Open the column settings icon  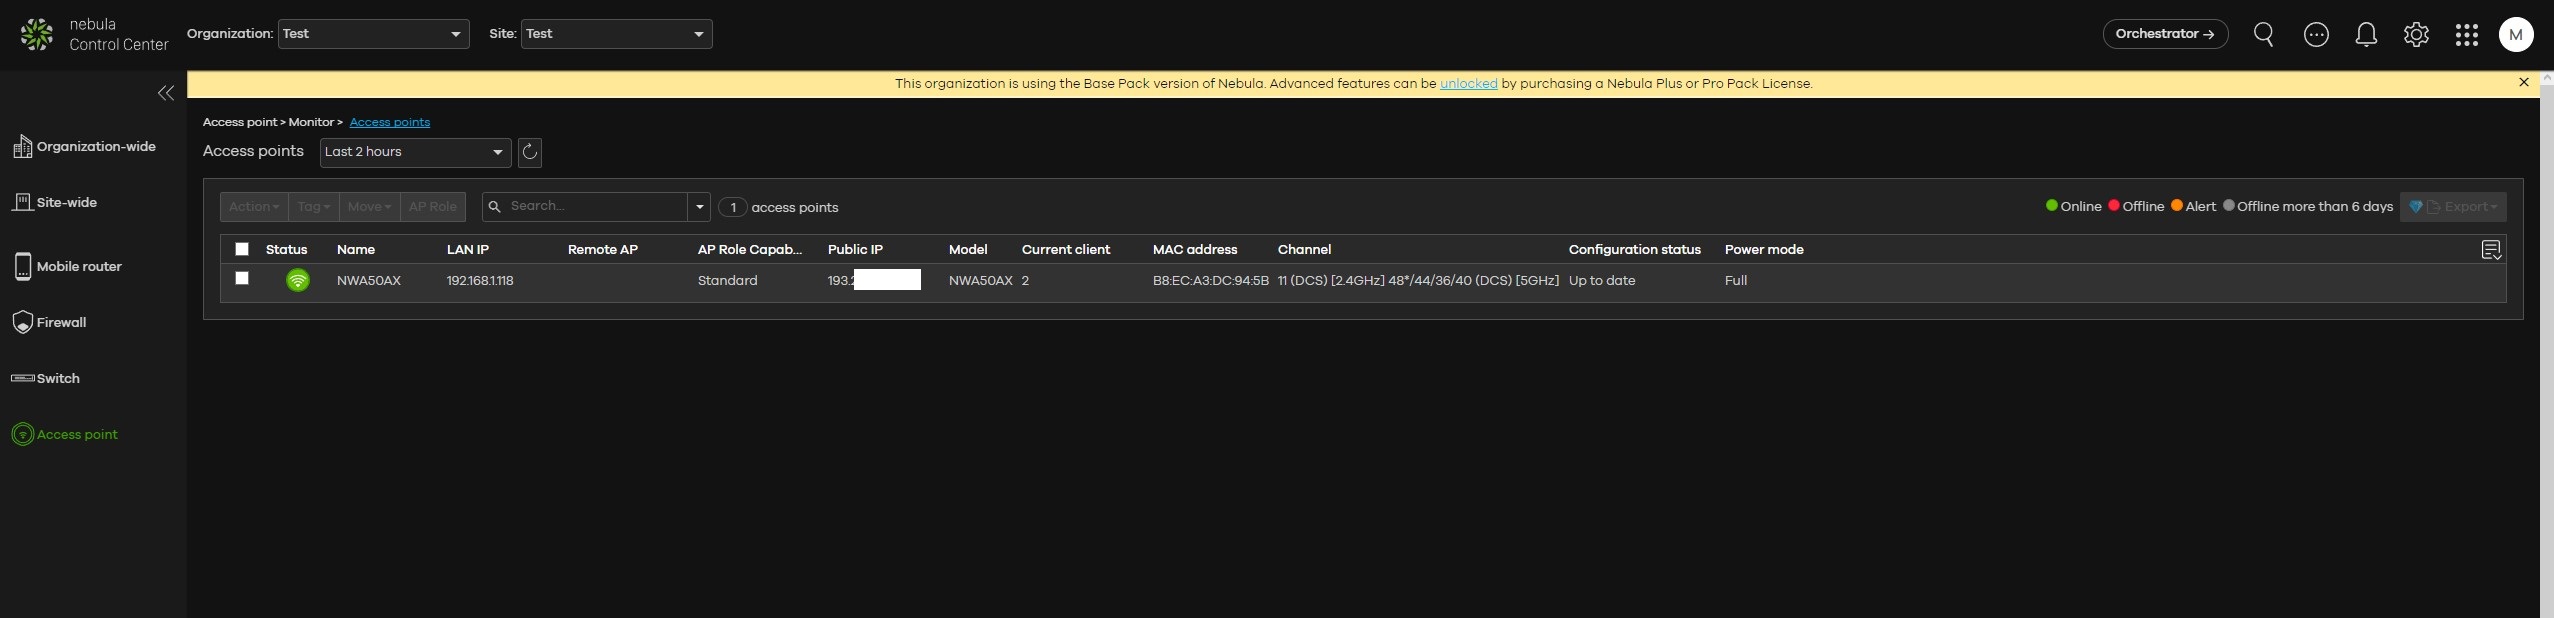2491,250
